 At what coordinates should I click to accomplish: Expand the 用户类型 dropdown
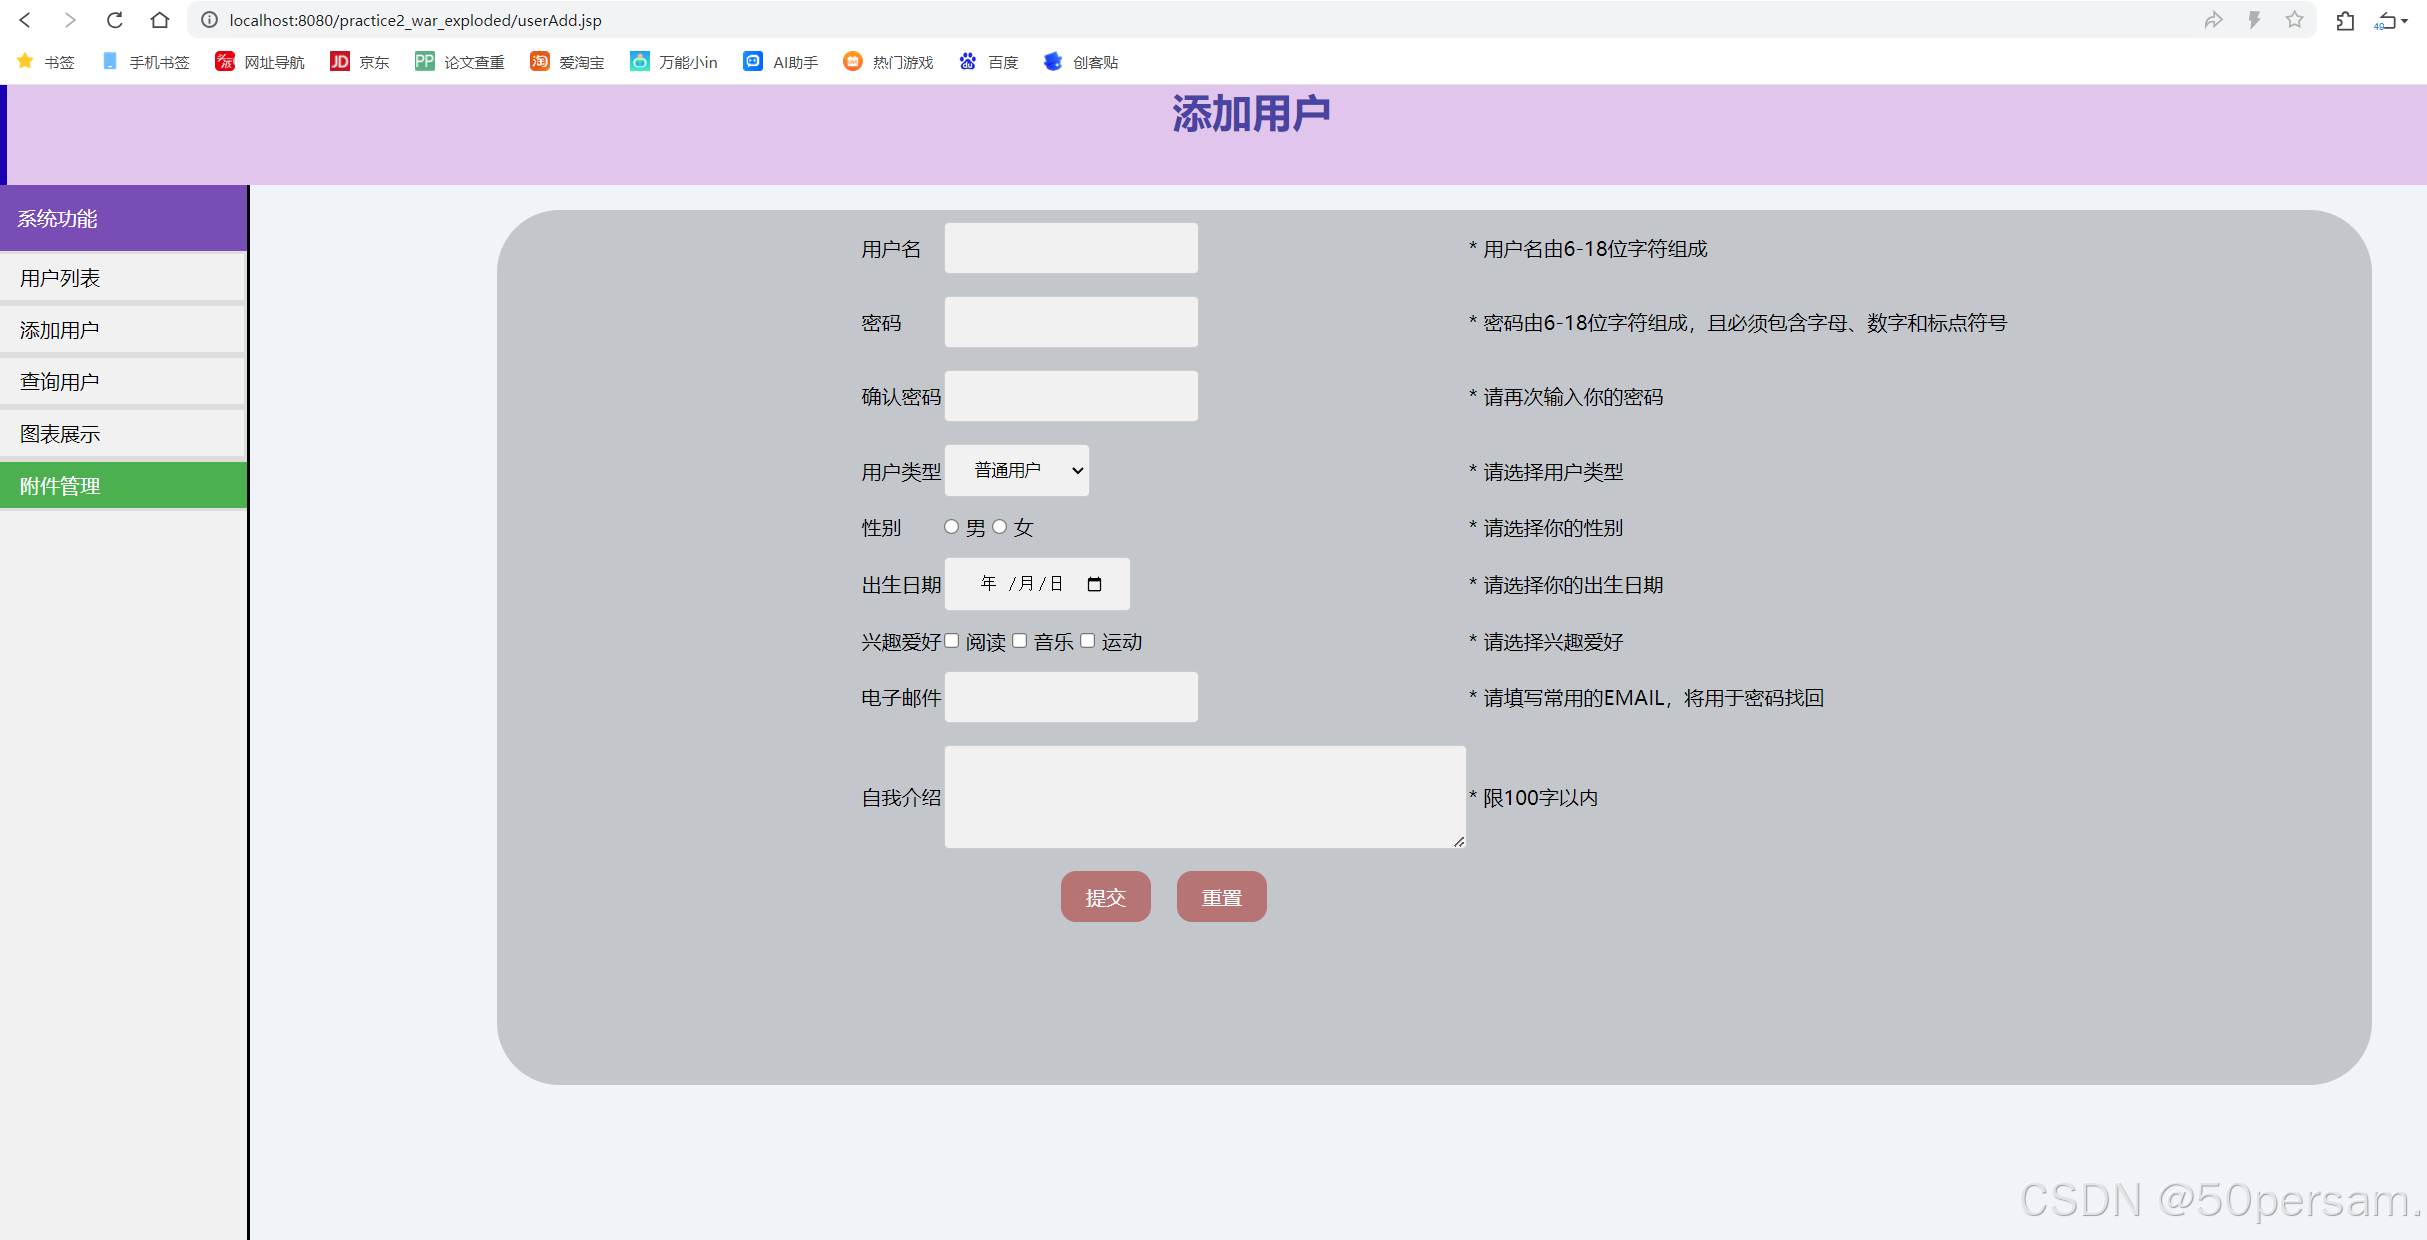coord(1017,470)
